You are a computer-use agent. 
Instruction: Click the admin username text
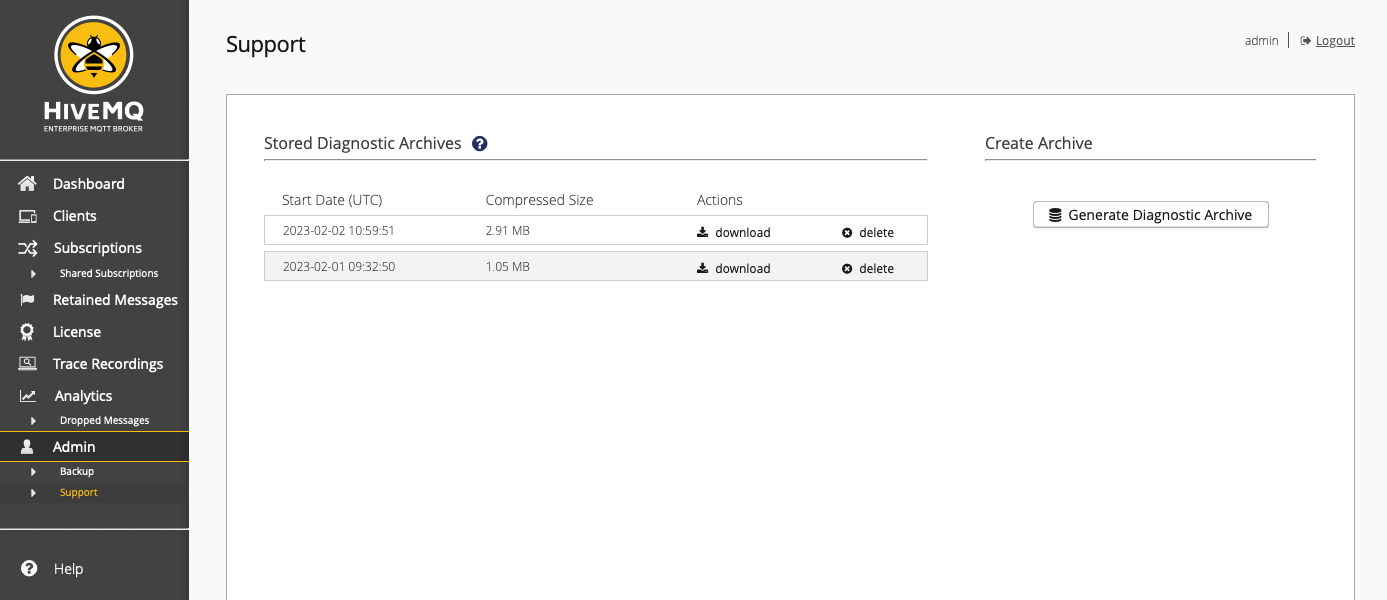1262,41
